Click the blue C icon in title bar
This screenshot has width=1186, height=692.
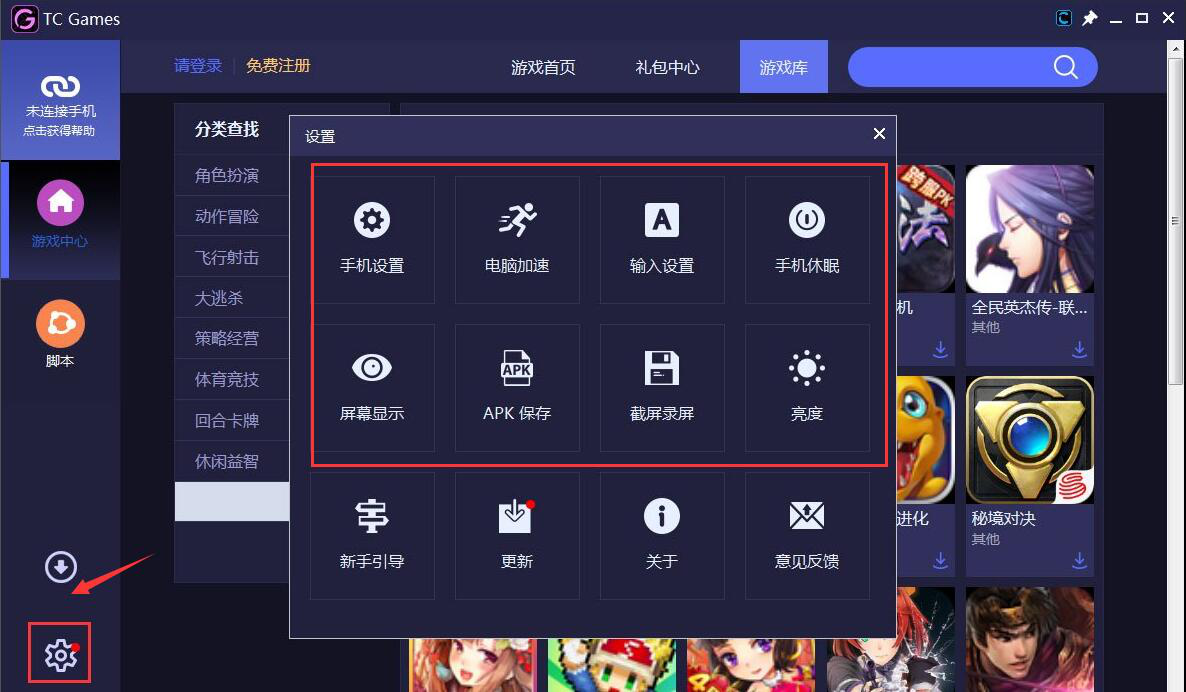[1063, 18]
